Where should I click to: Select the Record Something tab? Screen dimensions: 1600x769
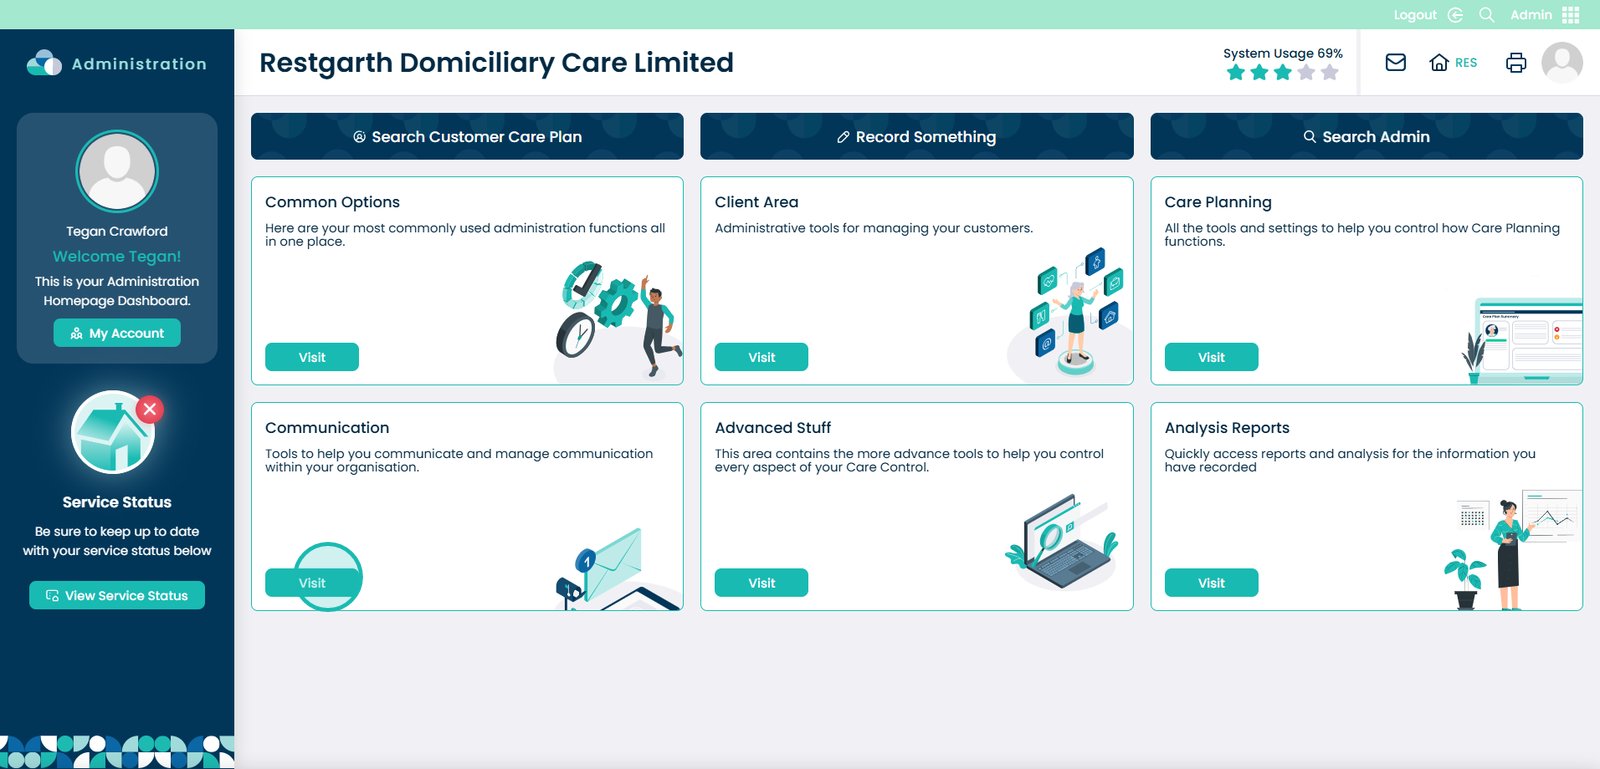click(916, 136)
